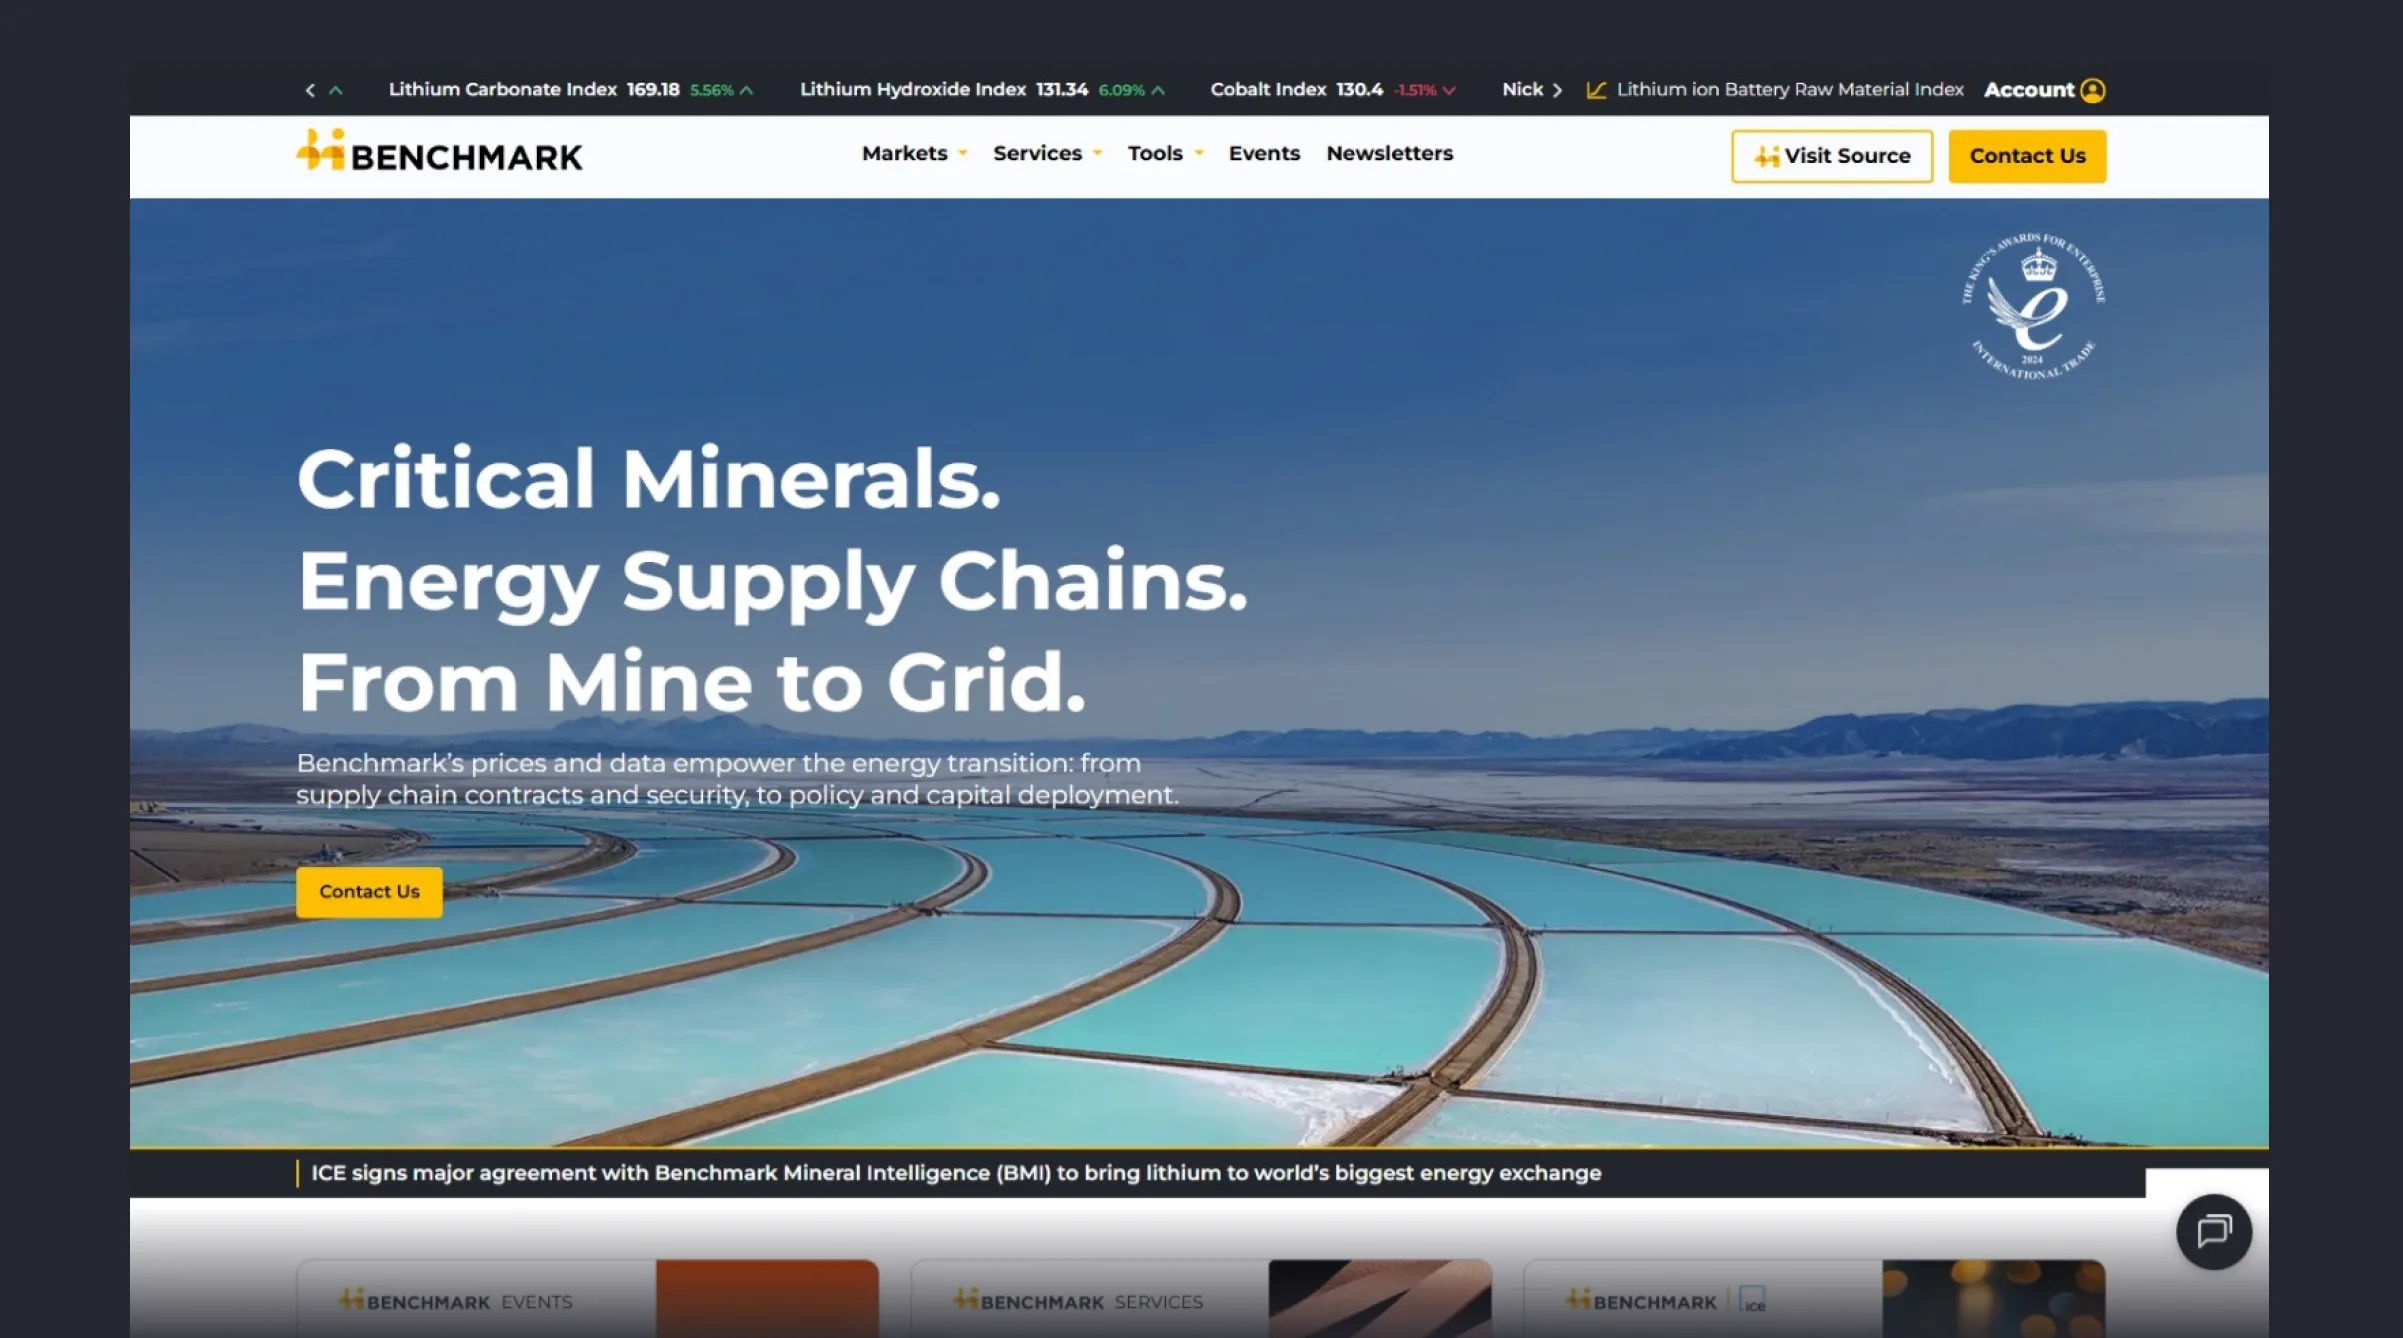Click the ticker previous arrow
This screenshot has width=2403, height=1338.
310,90
